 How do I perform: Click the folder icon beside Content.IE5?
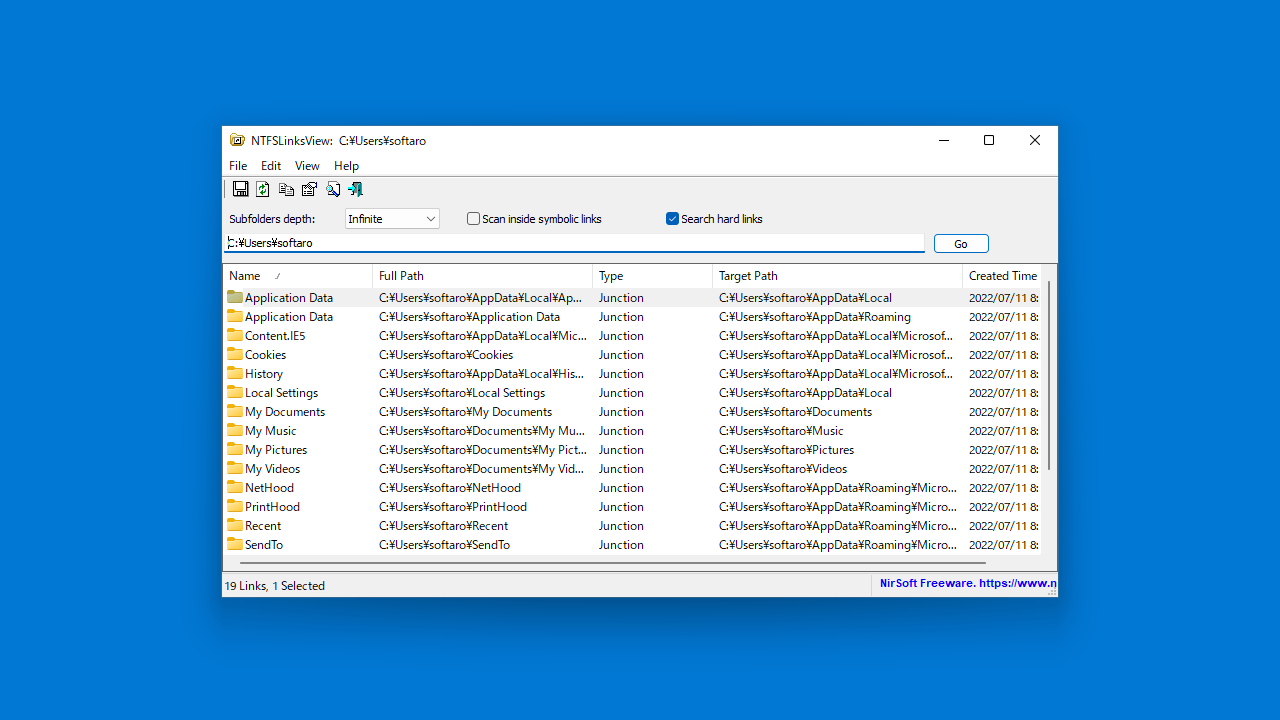pos(235,335)
